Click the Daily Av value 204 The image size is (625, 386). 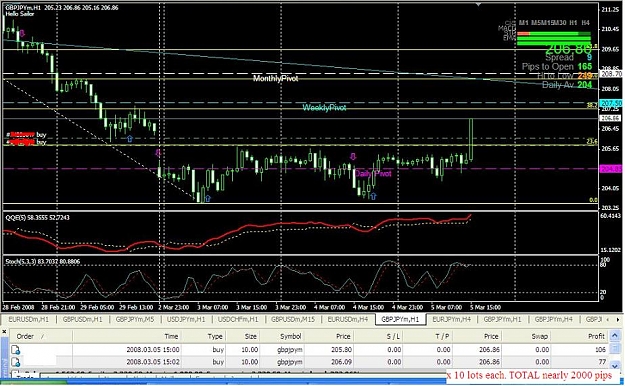pos(585,85)
